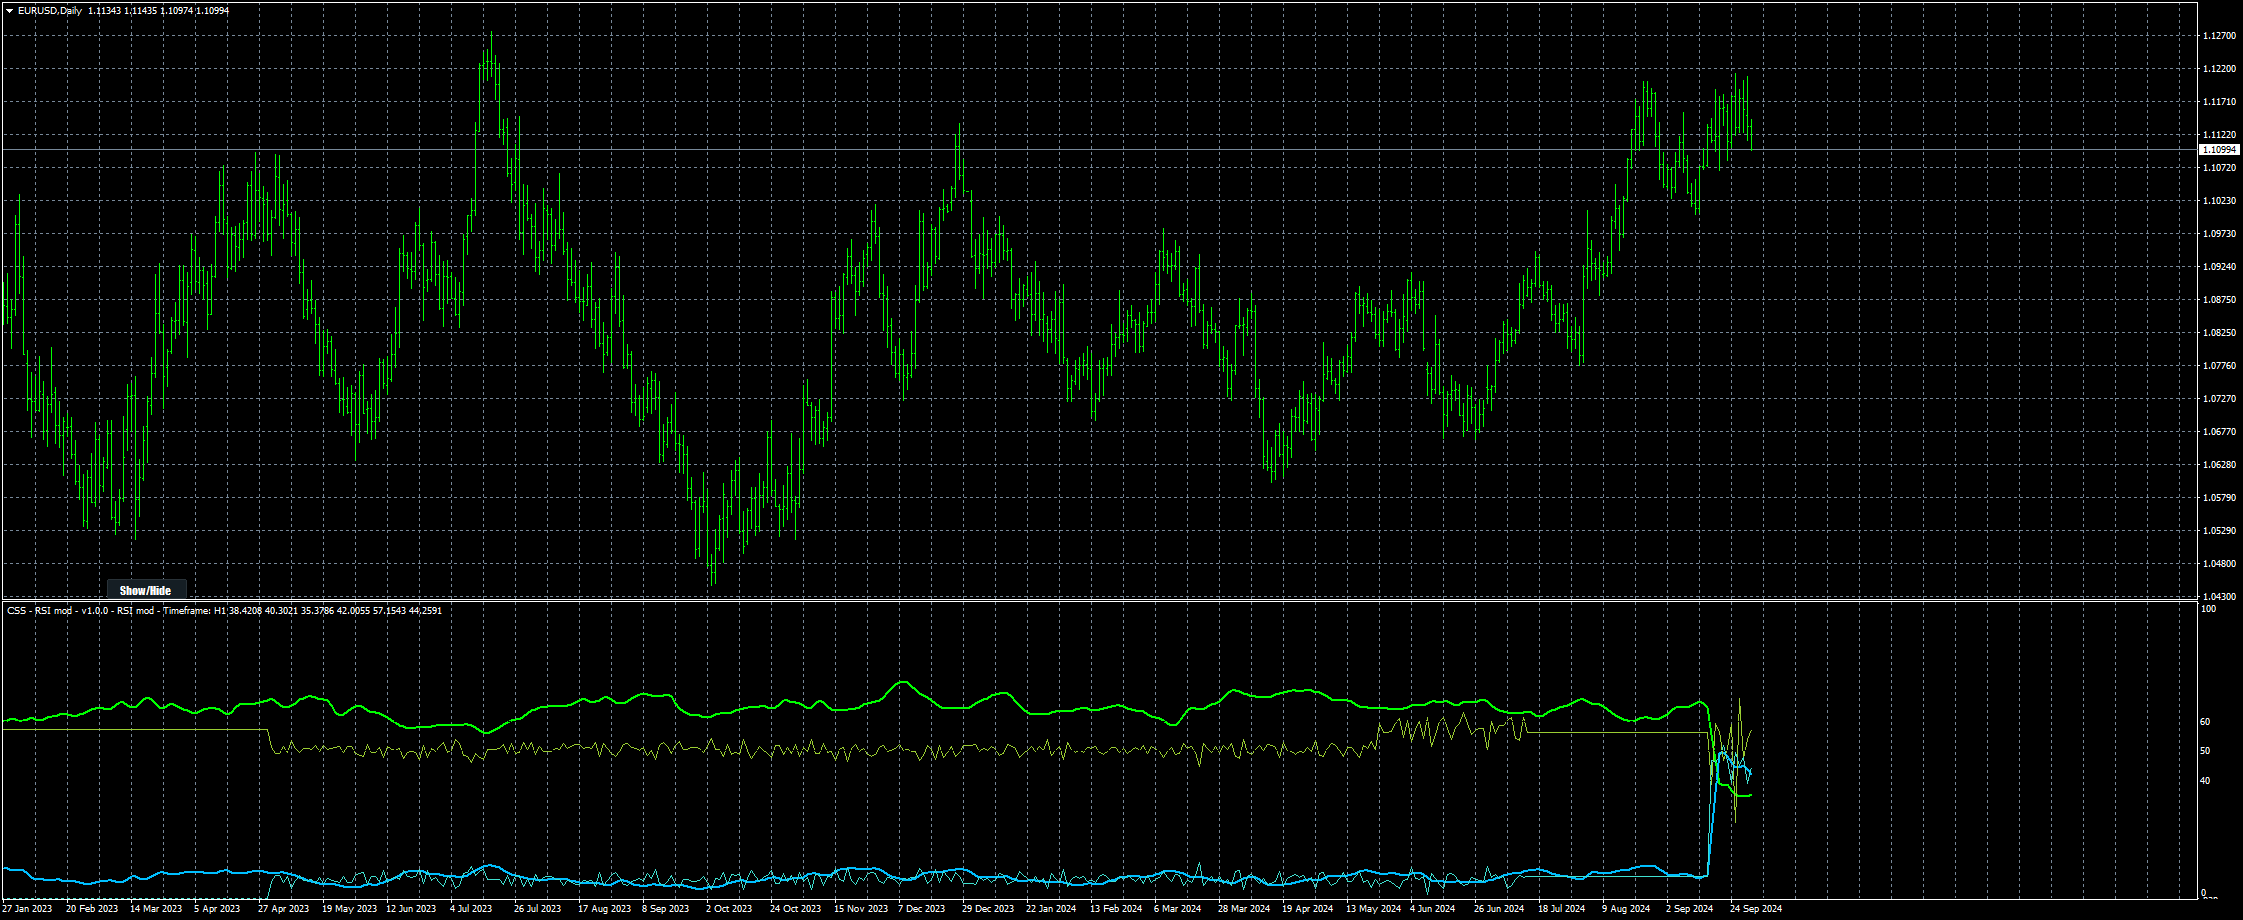
Task: Click the 2 Sep 2024 date label
Action: pyautogui.click(x=1690, y=909)
